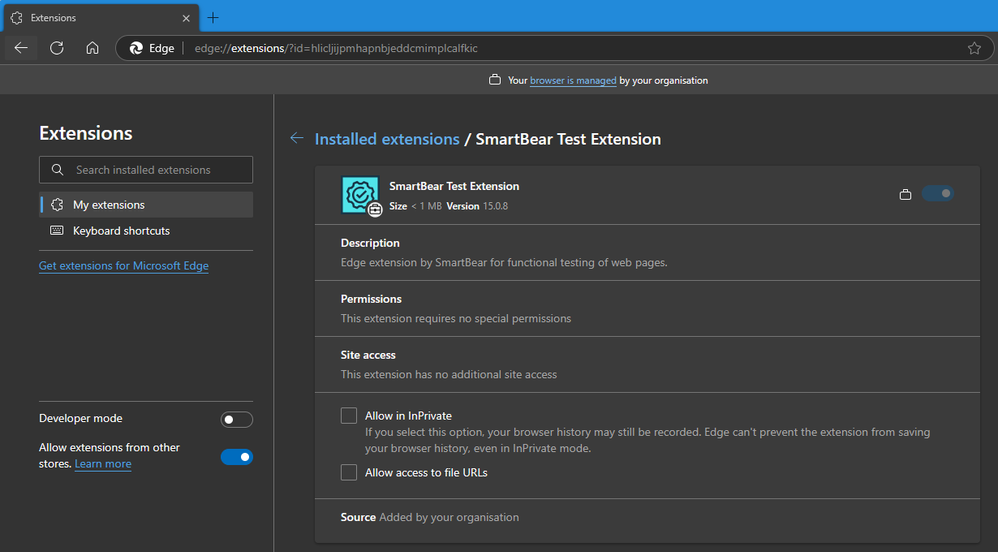Click the Keyboard shortcuts keyboard icon
The image size is (998, 552).
57,230
